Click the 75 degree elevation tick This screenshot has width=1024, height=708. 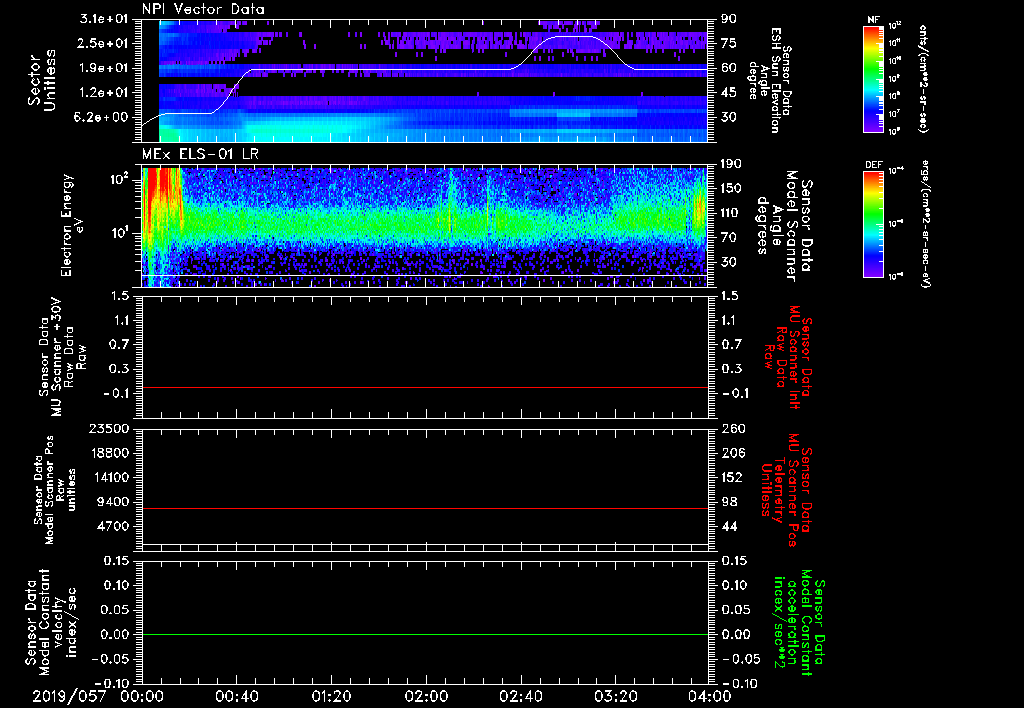(729, 43)
